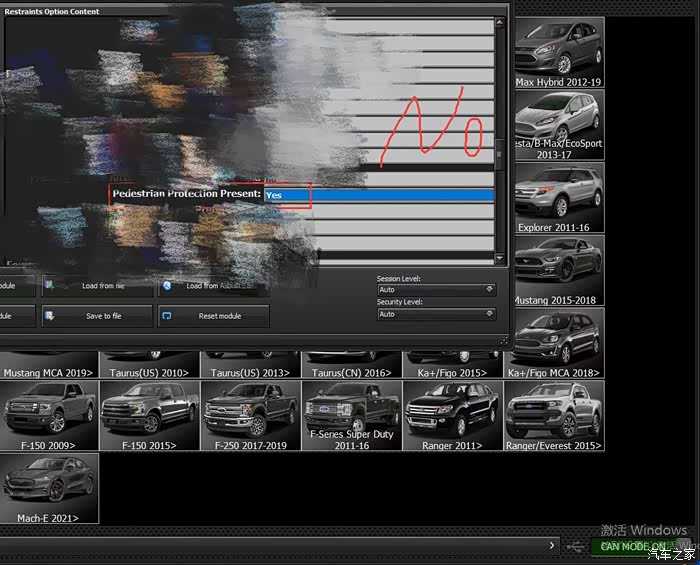Open Pedestrian Protection Present value dropdown
Screen dimensions: 700x565
(379, 195)
